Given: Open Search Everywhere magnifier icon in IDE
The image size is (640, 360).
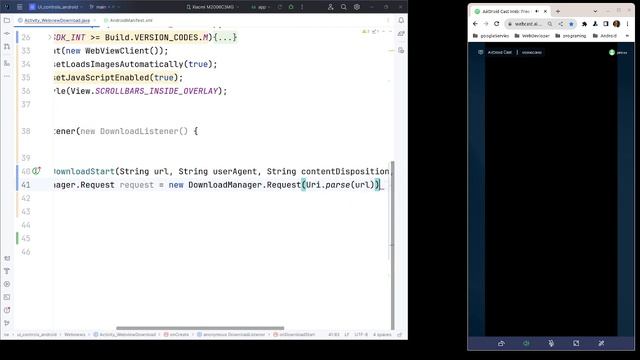Looking at the screenshot, I should [x=344, y=7].
